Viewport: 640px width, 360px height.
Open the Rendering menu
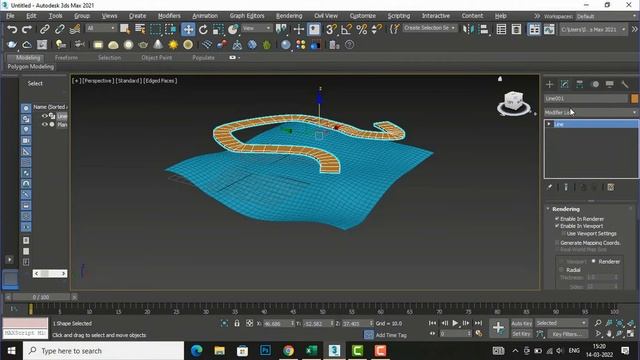[289, 16]
